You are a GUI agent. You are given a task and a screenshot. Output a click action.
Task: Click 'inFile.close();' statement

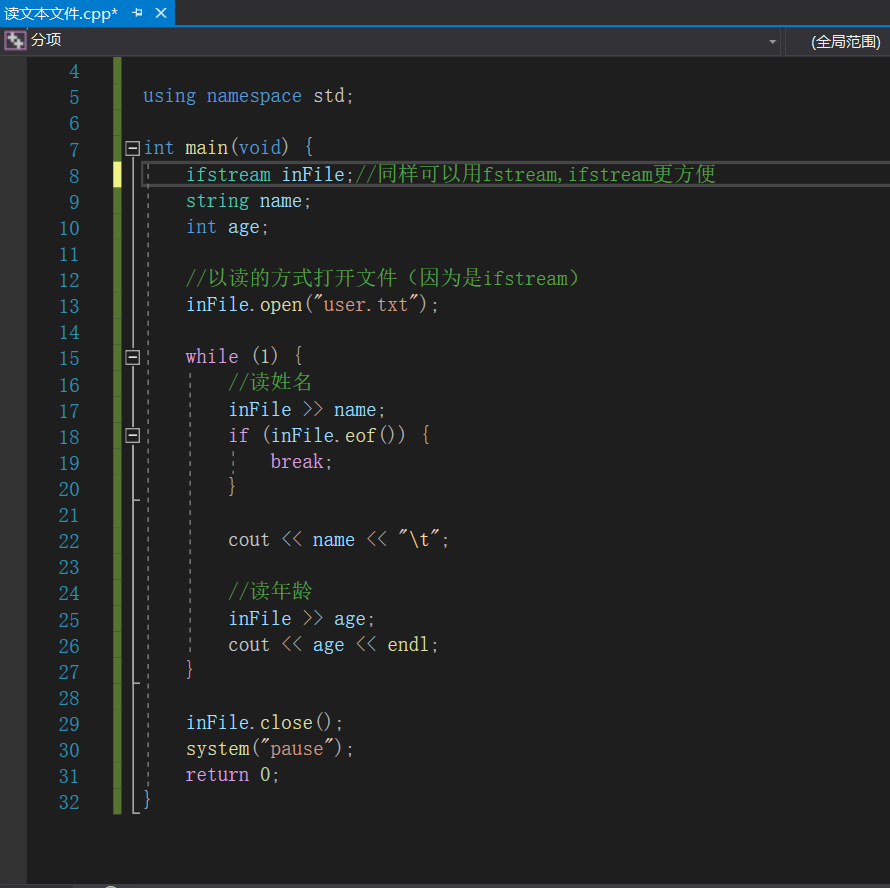265,723
